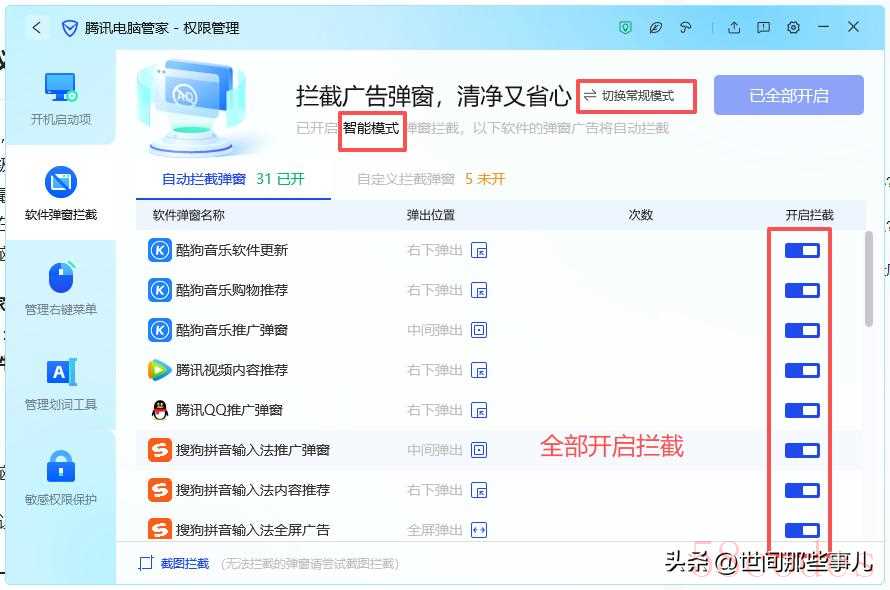
Task: Select row text 腾讯QQ推广弹窗
Action: pyautogui.click(x=229, y=411)
